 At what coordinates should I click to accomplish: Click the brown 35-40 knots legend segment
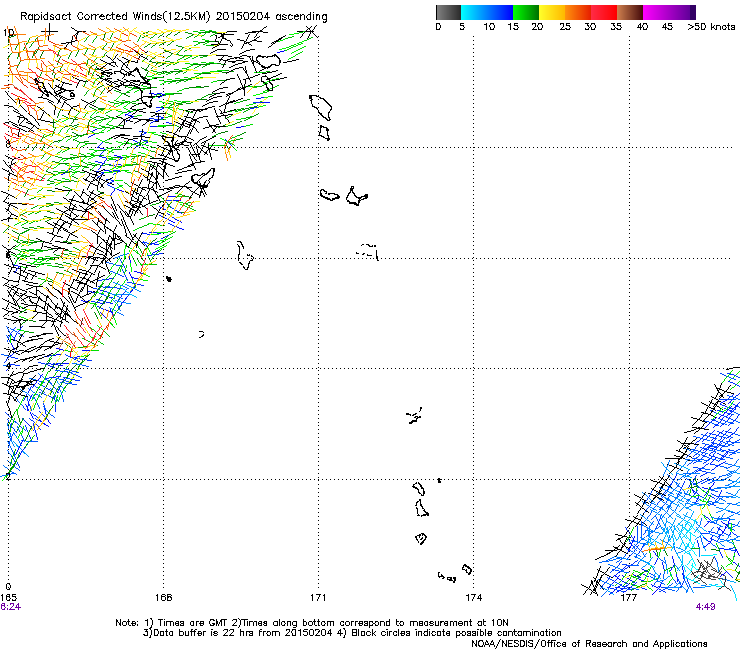coord(630,12)
